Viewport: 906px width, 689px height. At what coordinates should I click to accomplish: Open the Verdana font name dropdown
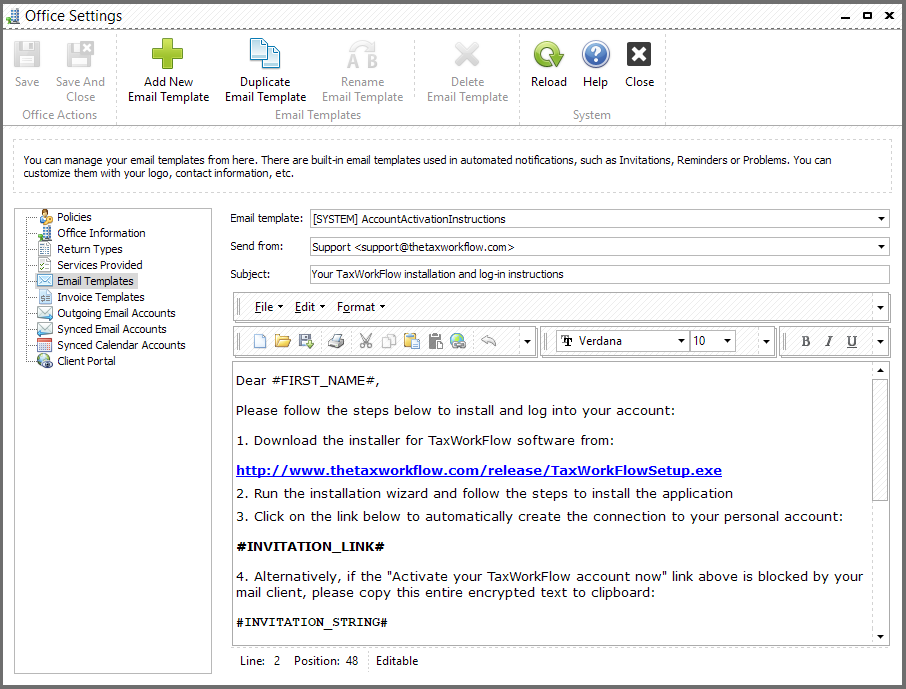[x=681, y=341]
